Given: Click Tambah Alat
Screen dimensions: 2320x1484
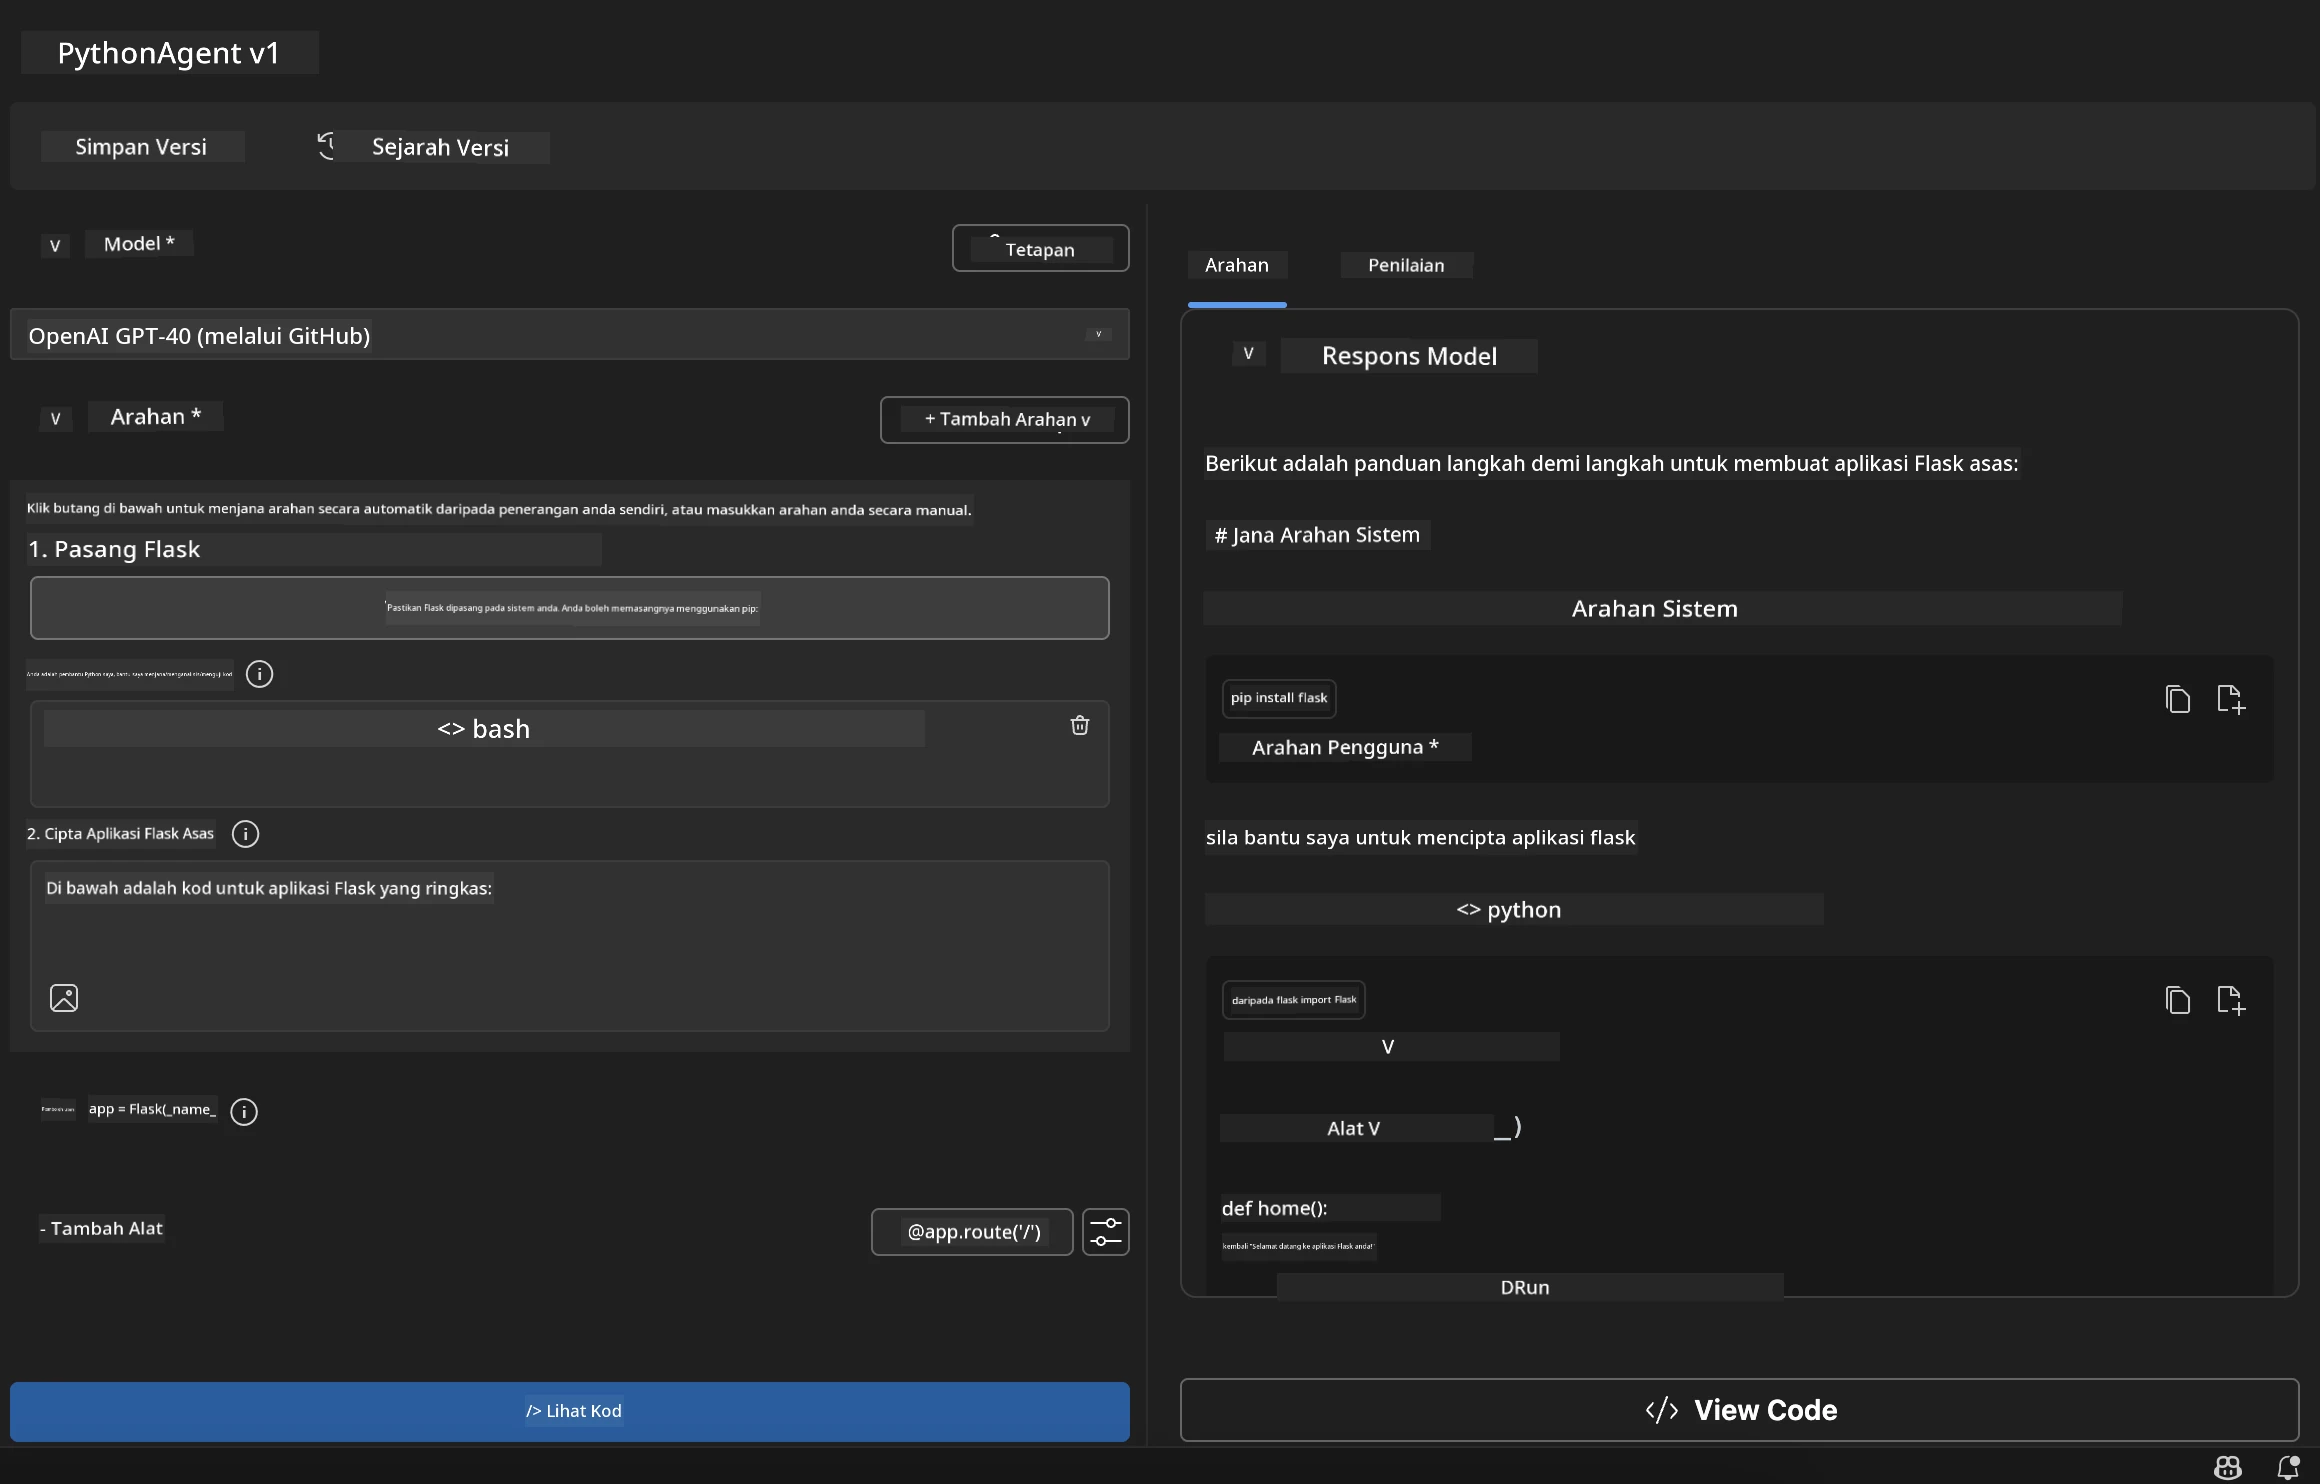Looking at the screenshot, I should [x=101, y=1228].
